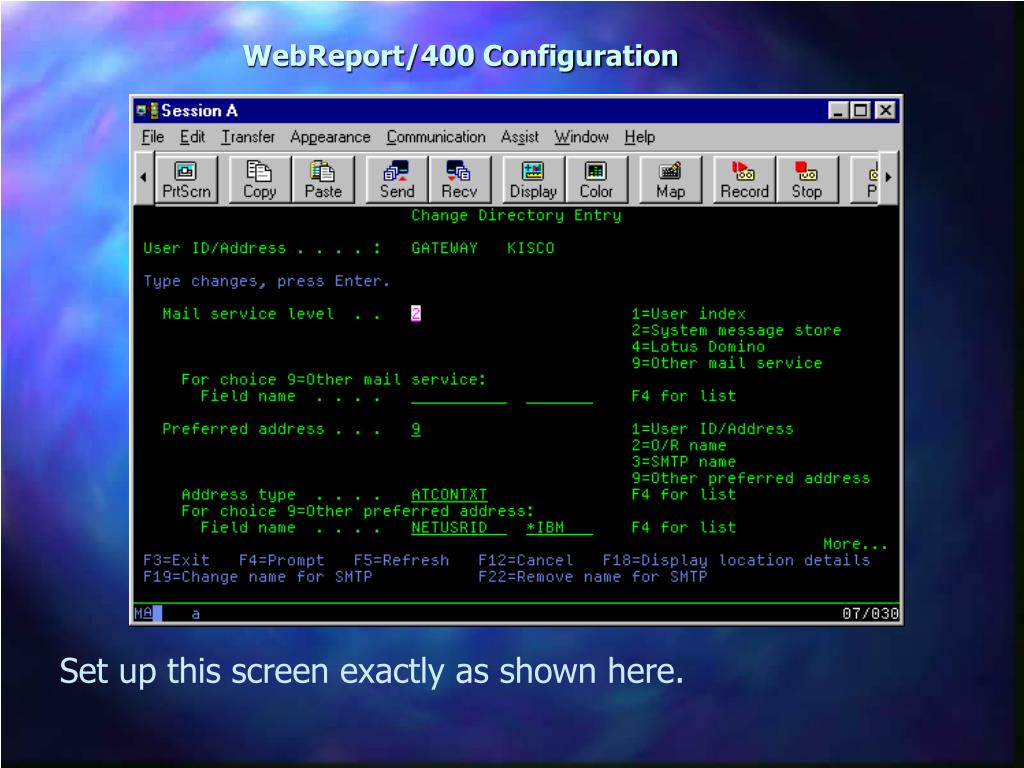Open the Assist menu
This screenshot has width=1024, height=768.
pyautogui.click(x=520, y=137)
